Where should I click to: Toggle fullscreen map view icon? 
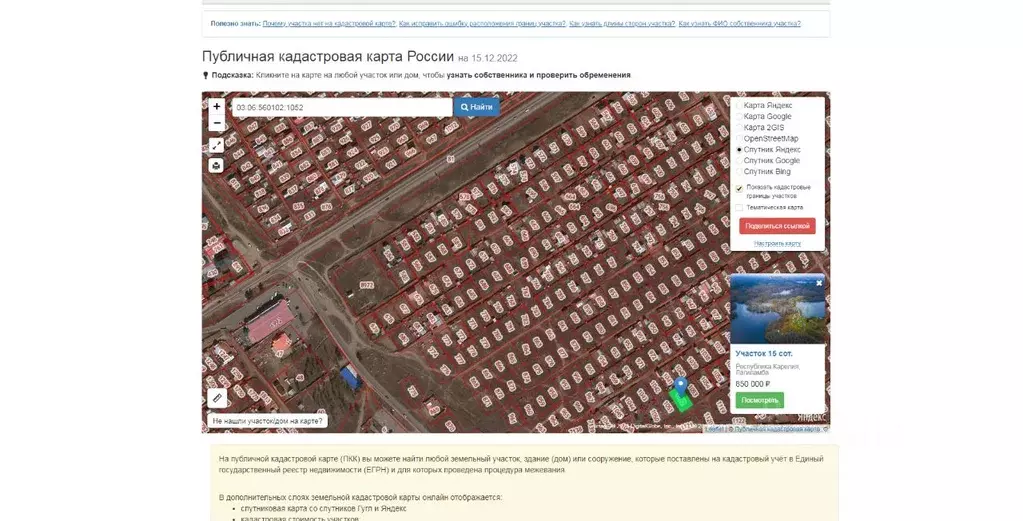pos(217,145)
